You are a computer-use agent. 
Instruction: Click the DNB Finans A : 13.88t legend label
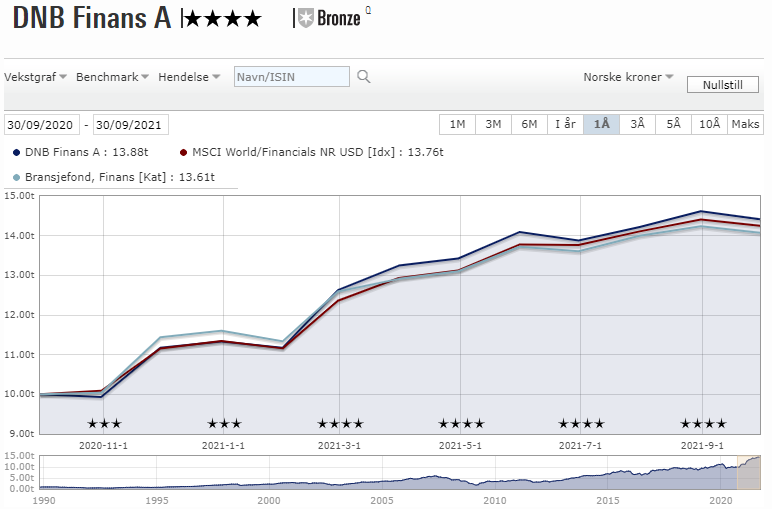pos(87,152)
